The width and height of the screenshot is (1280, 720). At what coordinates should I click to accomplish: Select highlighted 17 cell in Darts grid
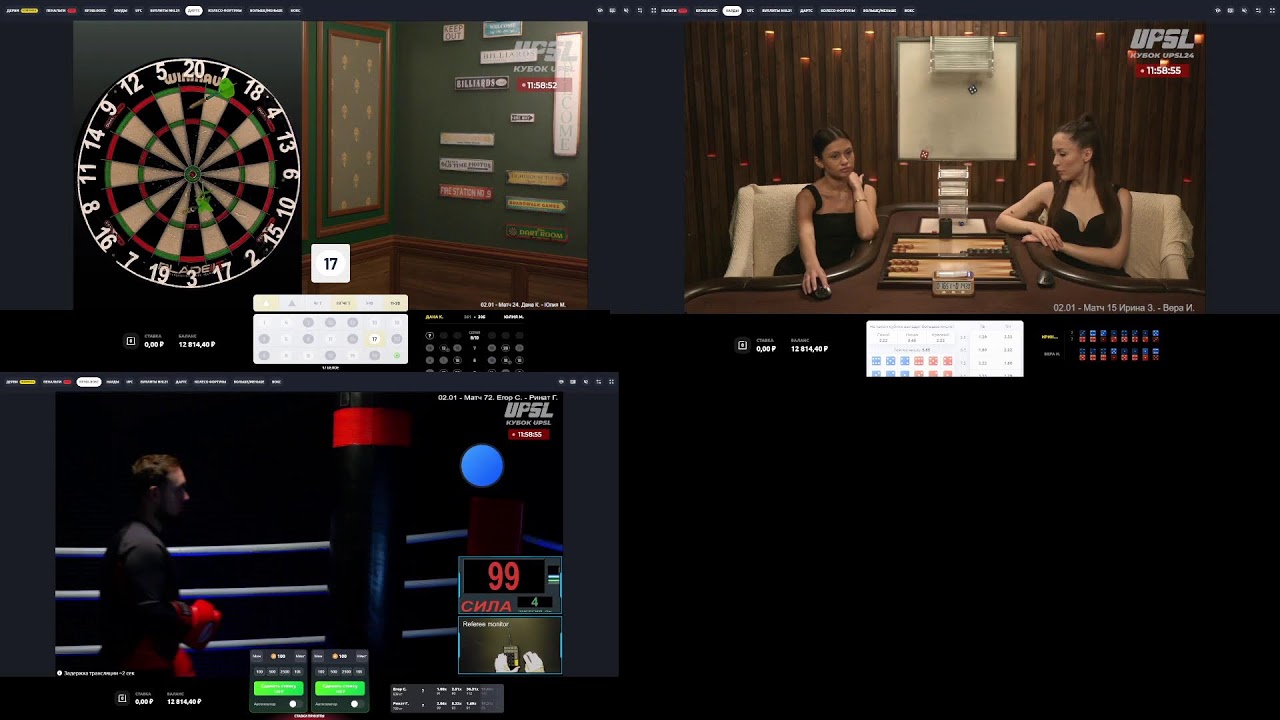(375, 339)
